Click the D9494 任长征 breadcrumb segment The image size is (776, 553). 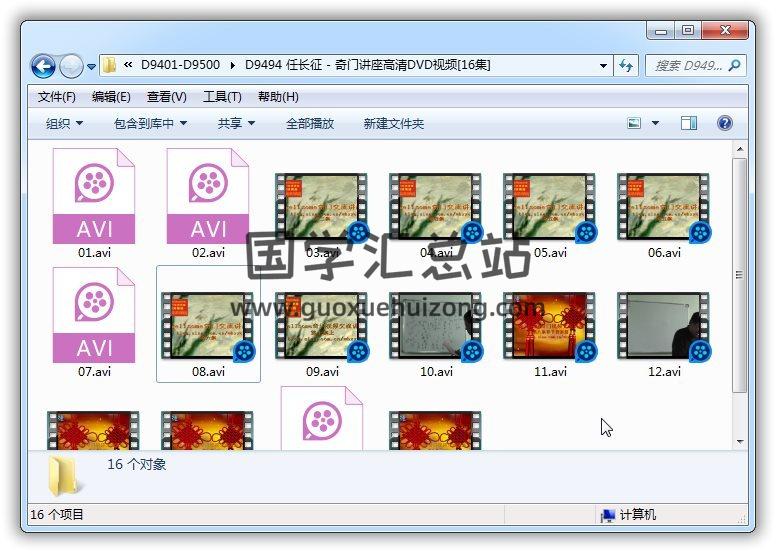pyautogui.click(x=368, y=65)
